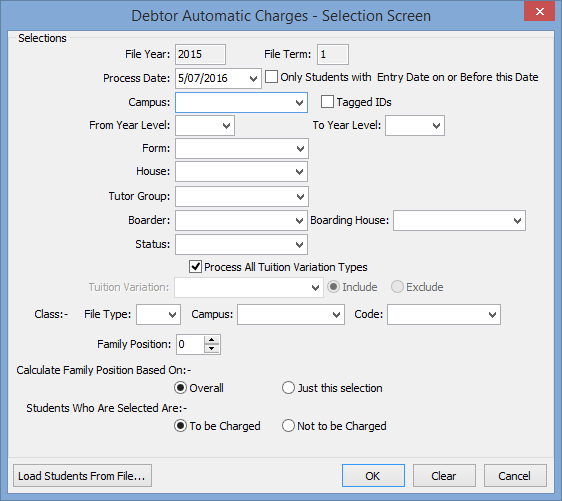Image resolution: width=562 pixels, height=501 pixels.
Task: Click the Load Students From File button
Action: click(82, 476)
